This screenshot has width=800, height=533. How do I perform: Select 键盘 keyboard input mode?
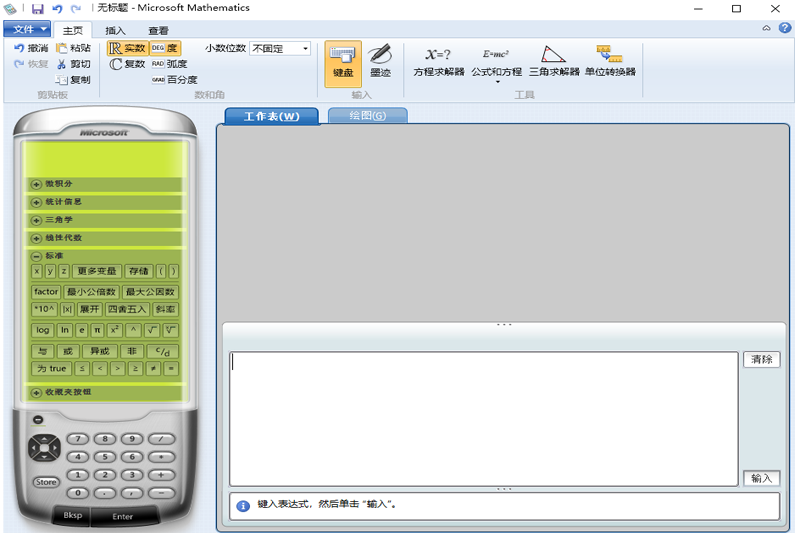pos(343,64)
